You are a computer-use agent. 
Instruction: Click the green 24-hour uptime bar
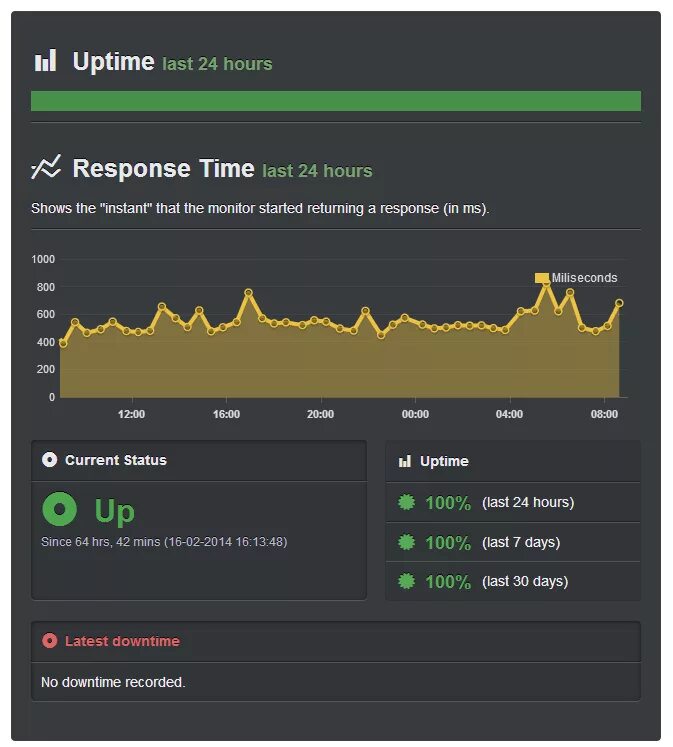336,101
